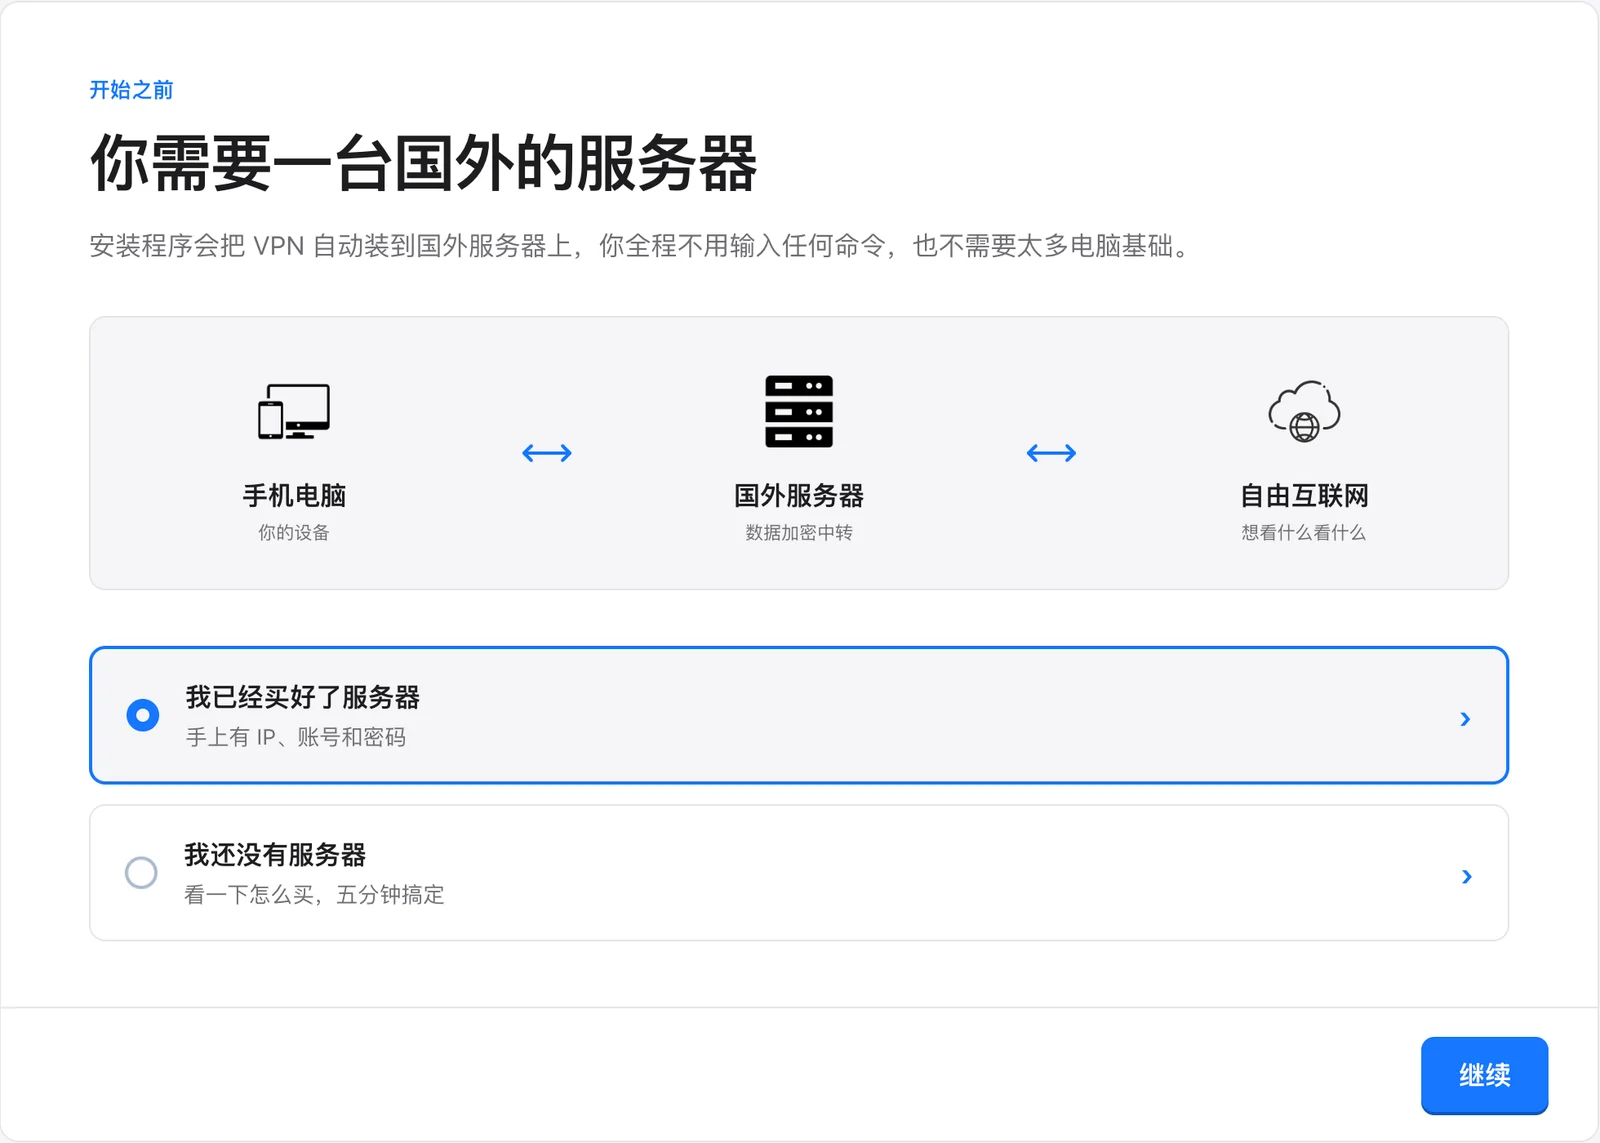This screenshot has height=1143, width=1600.
Task: Click the 你的设备 caption
Action: pos(294,532)
